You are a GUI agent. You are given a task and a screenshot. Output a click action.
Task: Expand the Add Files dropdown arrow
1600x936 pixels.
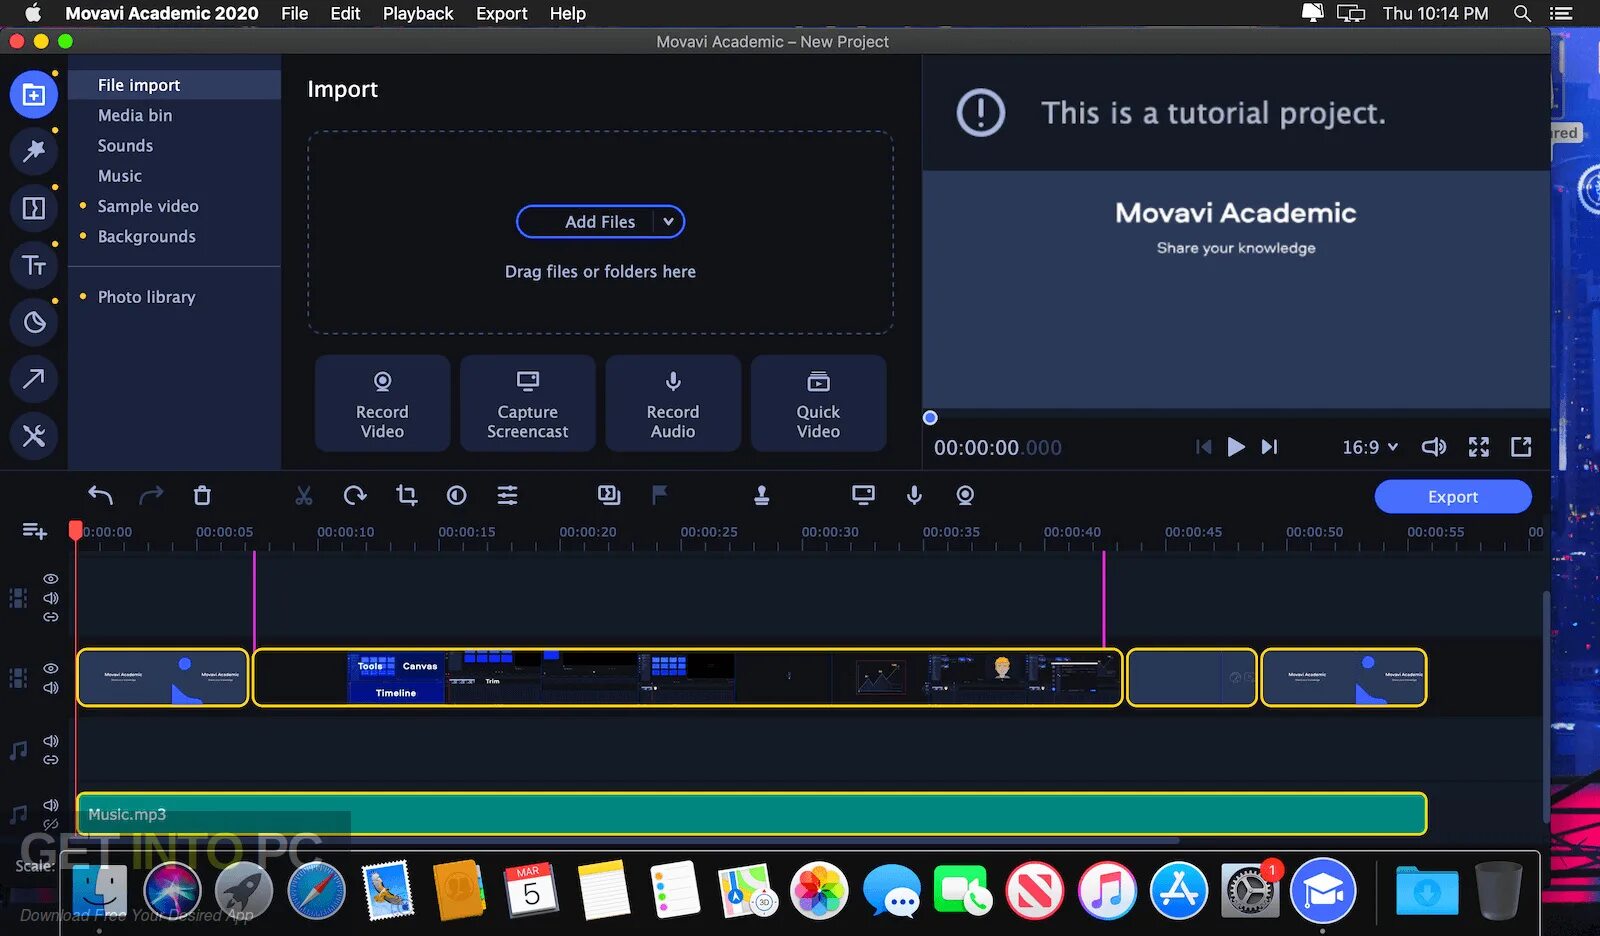668,222
